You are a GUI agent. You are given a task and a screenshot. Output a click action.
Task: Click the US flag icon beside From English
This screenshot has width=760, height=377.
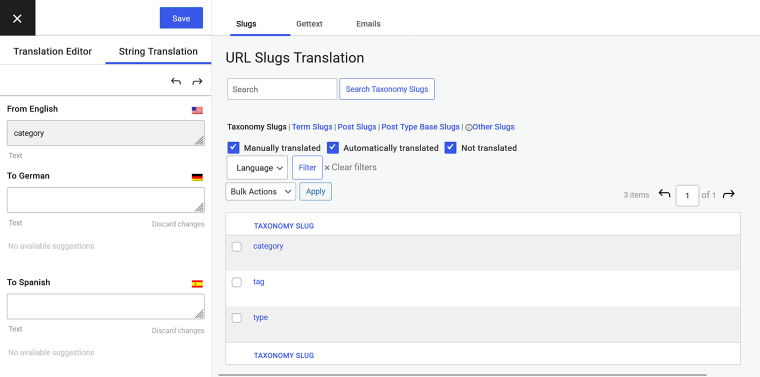pyautogui.click(x=197, y=110)
